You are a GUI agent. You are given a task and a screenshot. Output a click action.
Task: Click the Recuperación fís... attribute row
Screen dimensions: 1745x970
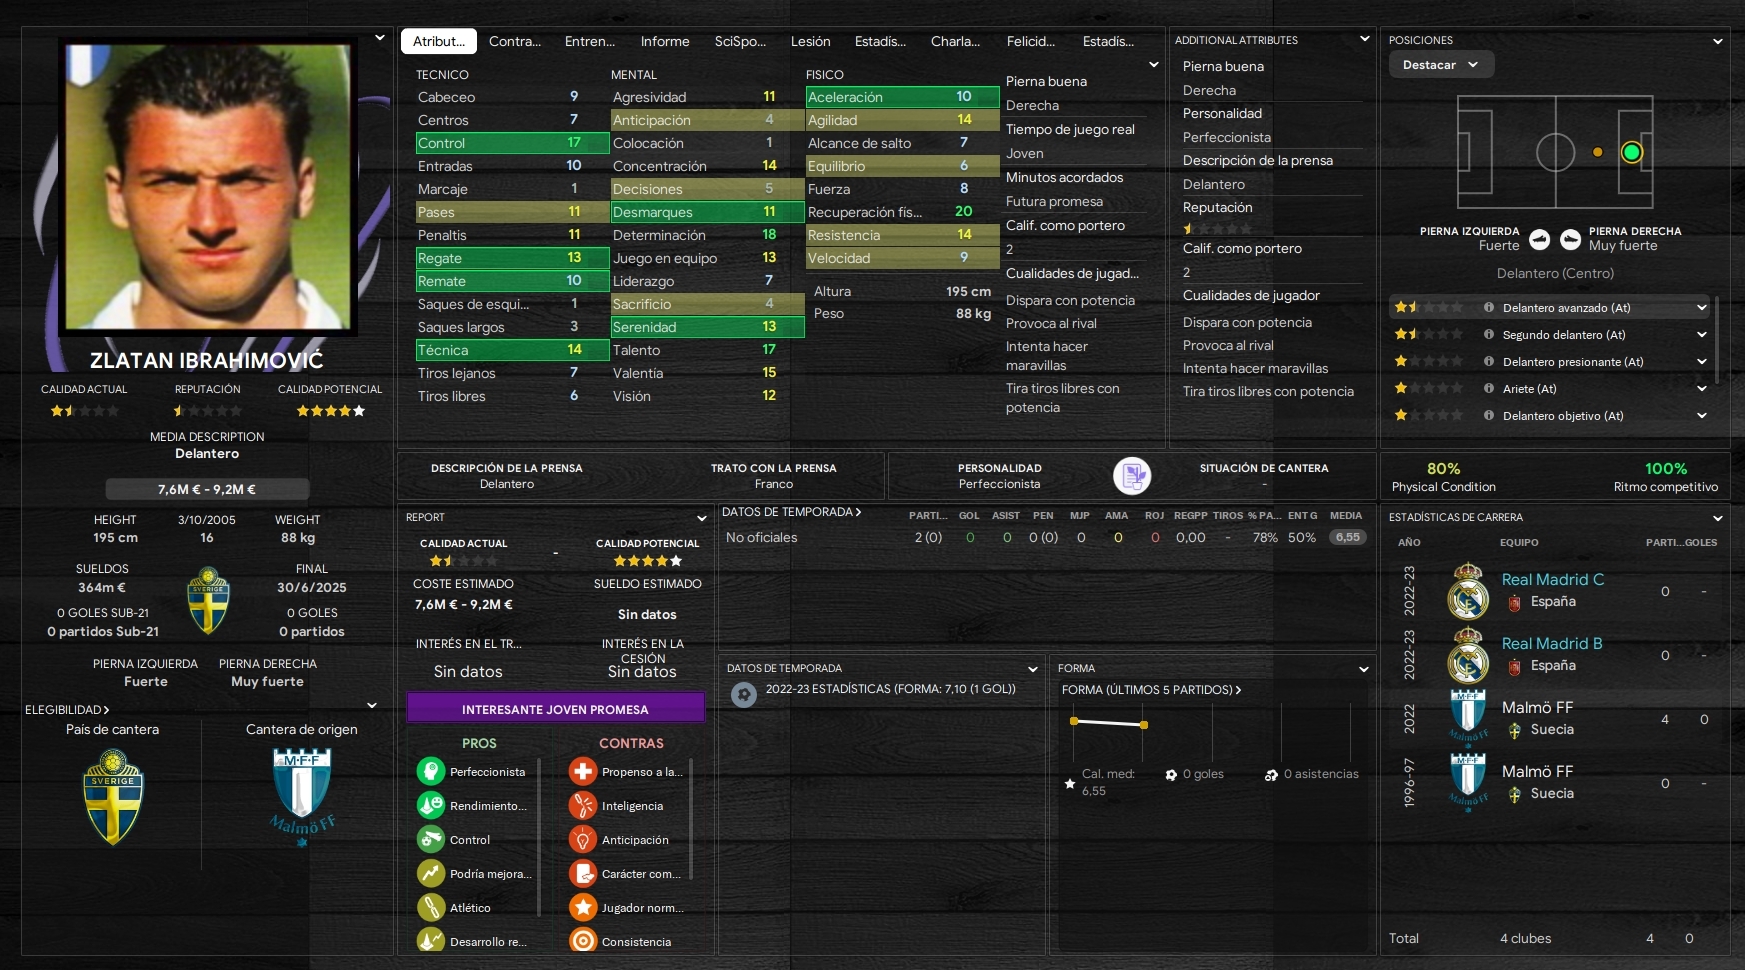(903, 212)
